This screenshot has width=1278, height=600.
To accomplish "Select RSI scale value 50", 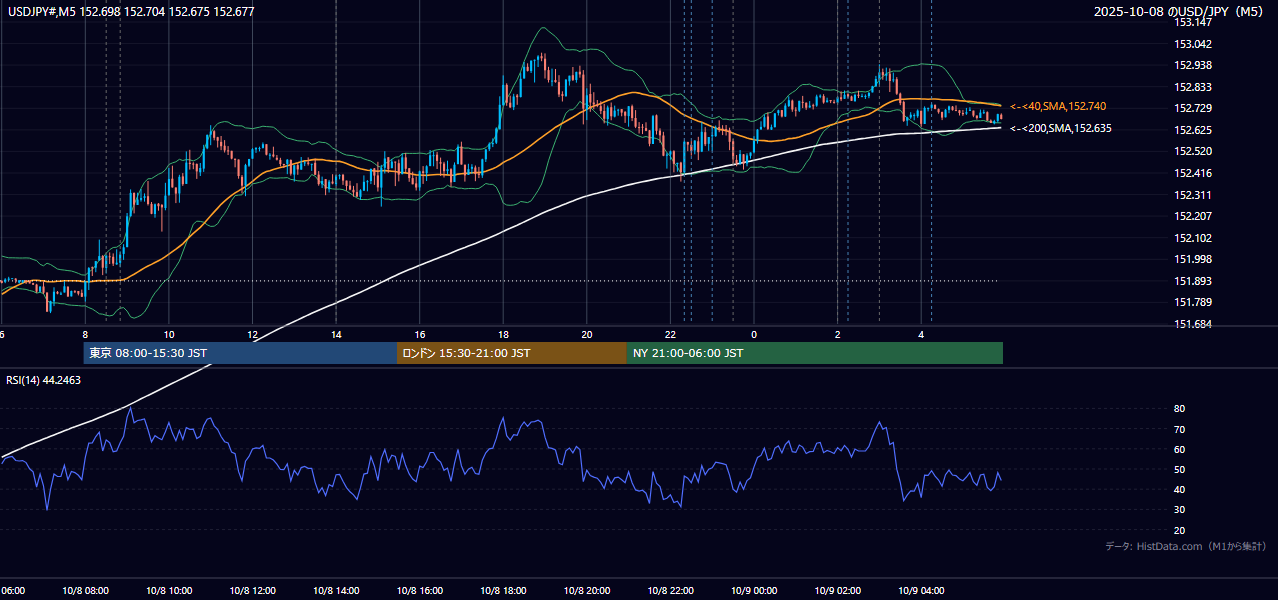I will click(x=1180, y=469).
